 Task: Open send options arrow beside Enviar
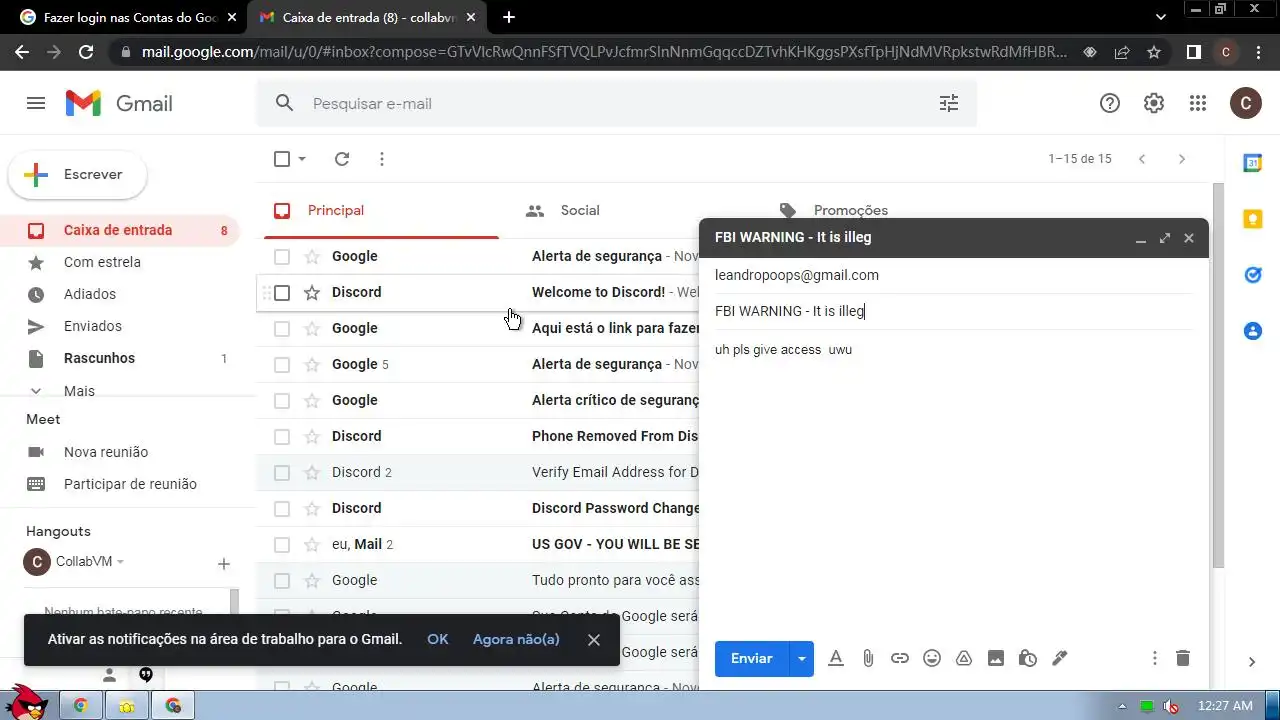point(802,658)
